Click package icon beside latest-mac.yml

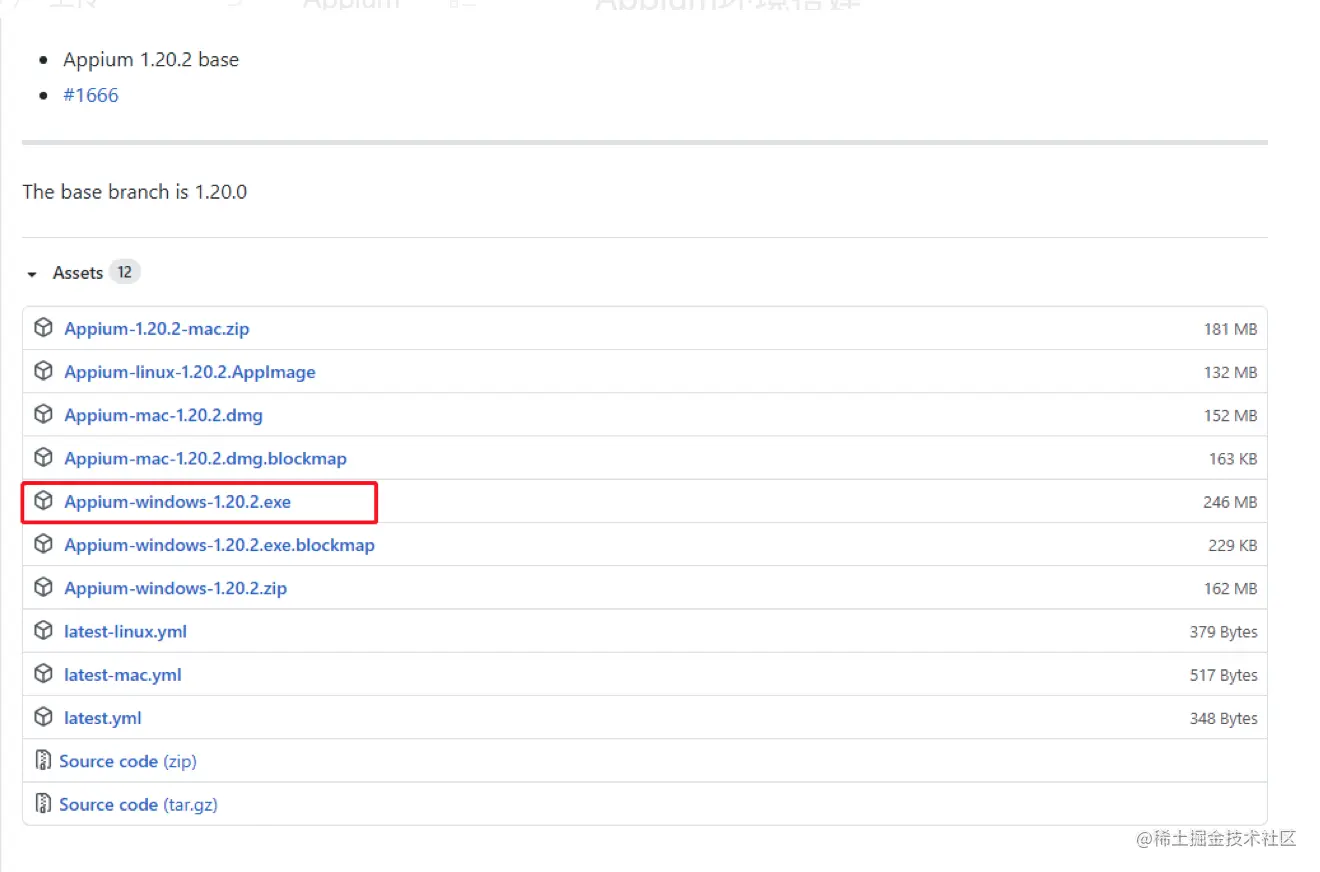click(x=43, y=673)
